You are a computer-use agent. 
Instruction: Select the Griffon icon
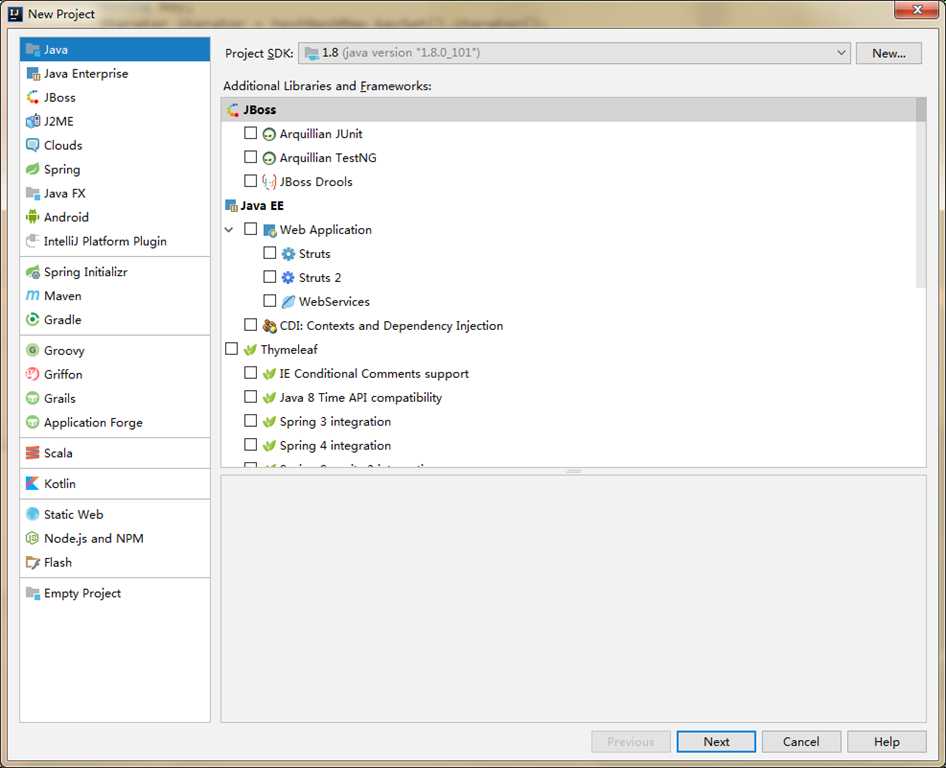tap(33, 375)
